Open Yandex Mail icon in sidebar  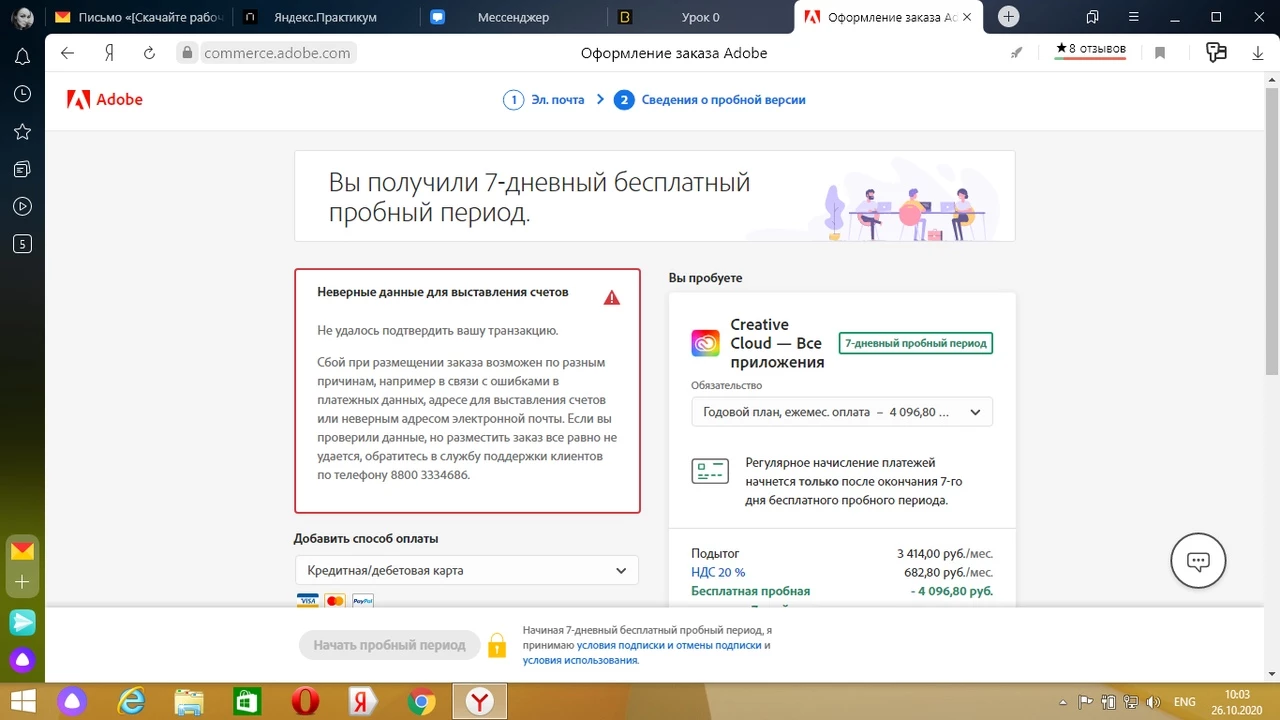click(22, 551)
